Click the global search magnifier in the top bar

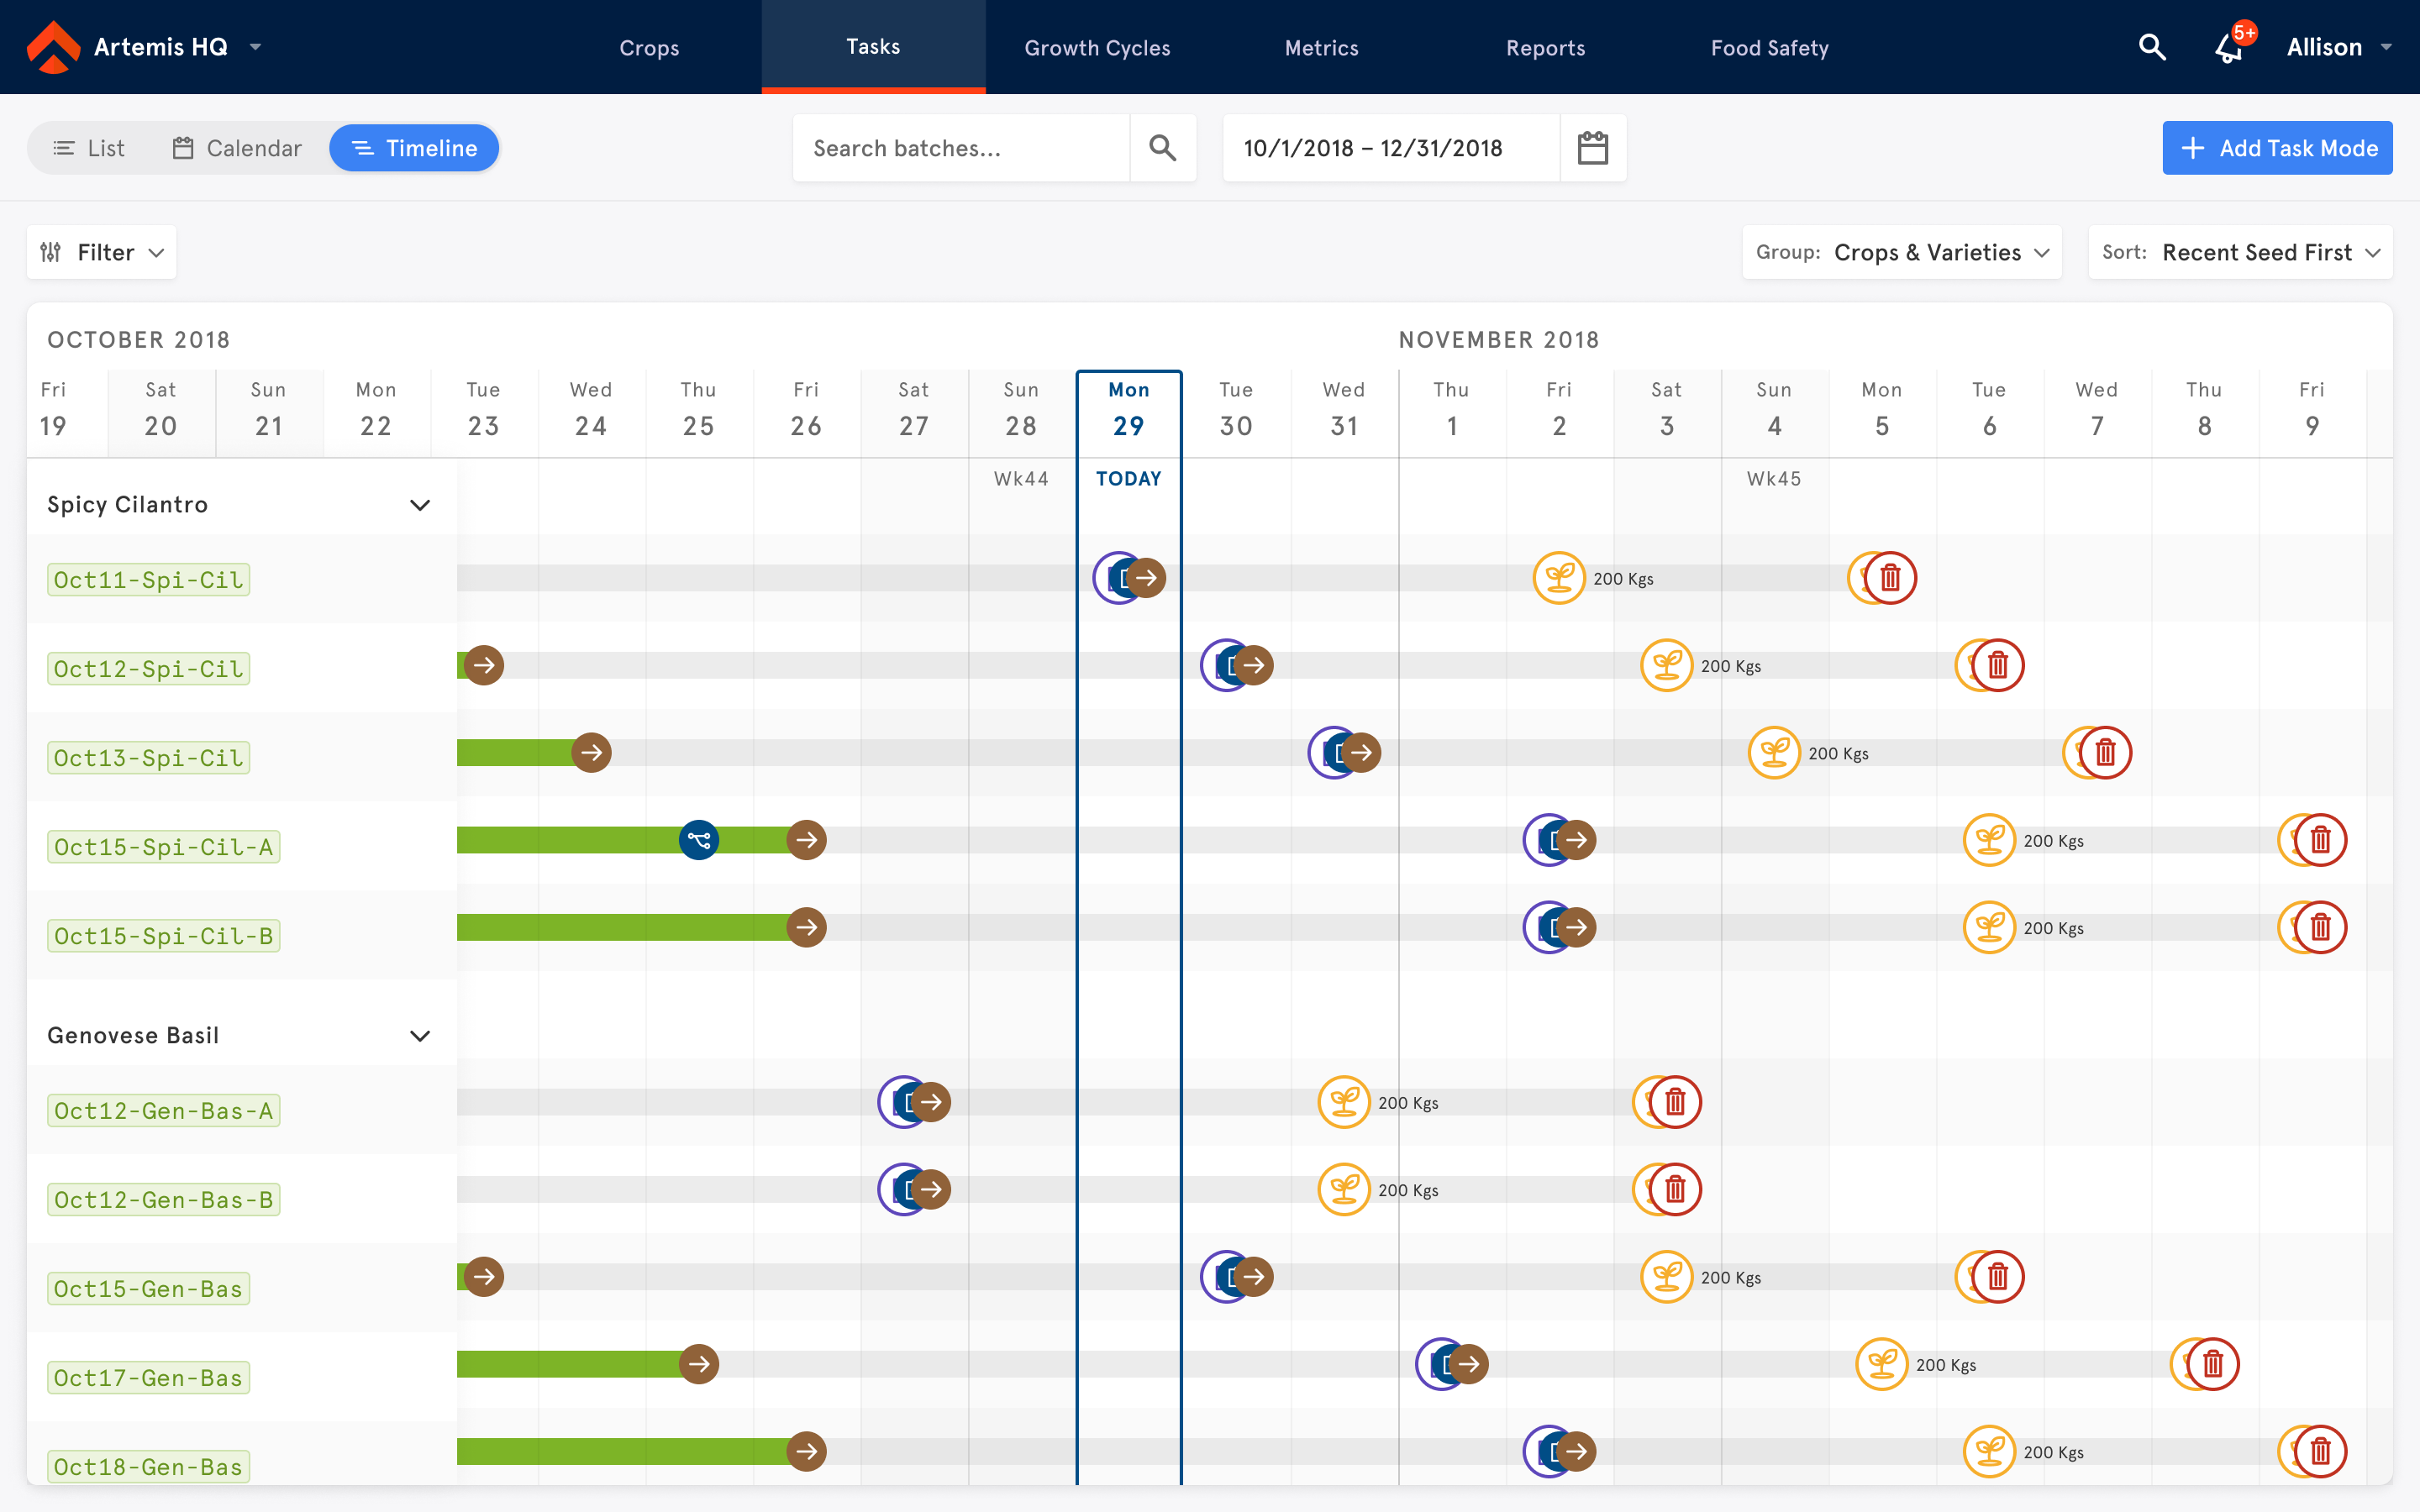pos(2151,48)
